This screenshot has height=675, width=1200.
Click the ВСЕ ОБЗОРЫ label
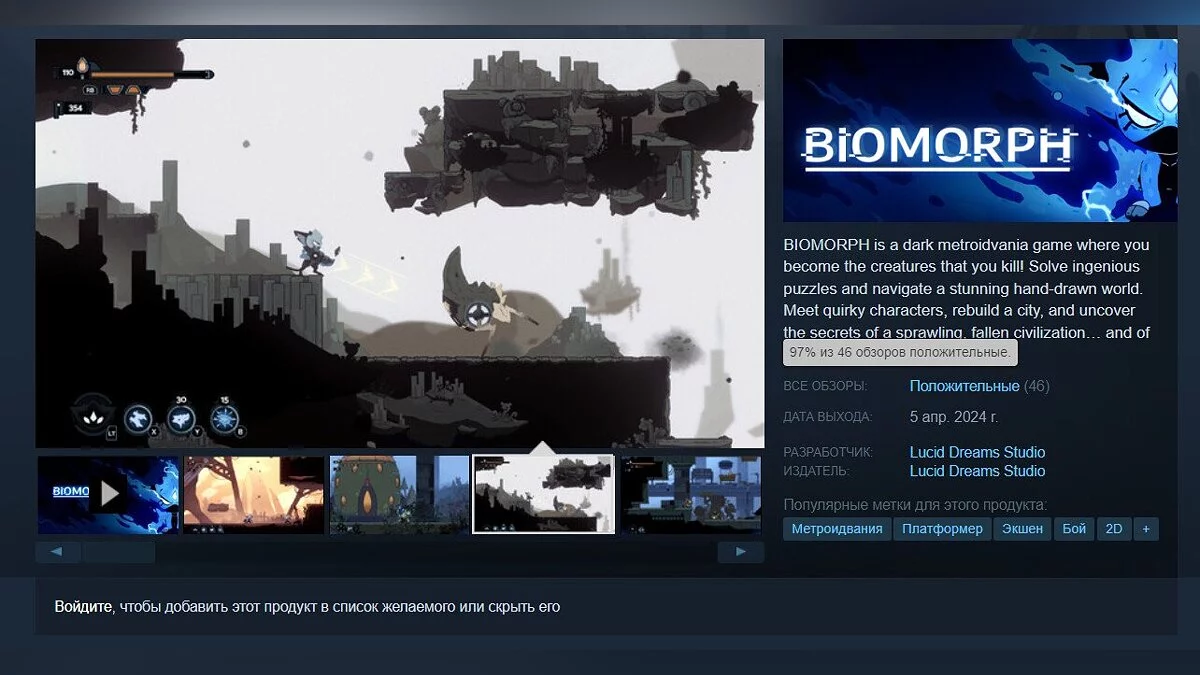point(825,386)
